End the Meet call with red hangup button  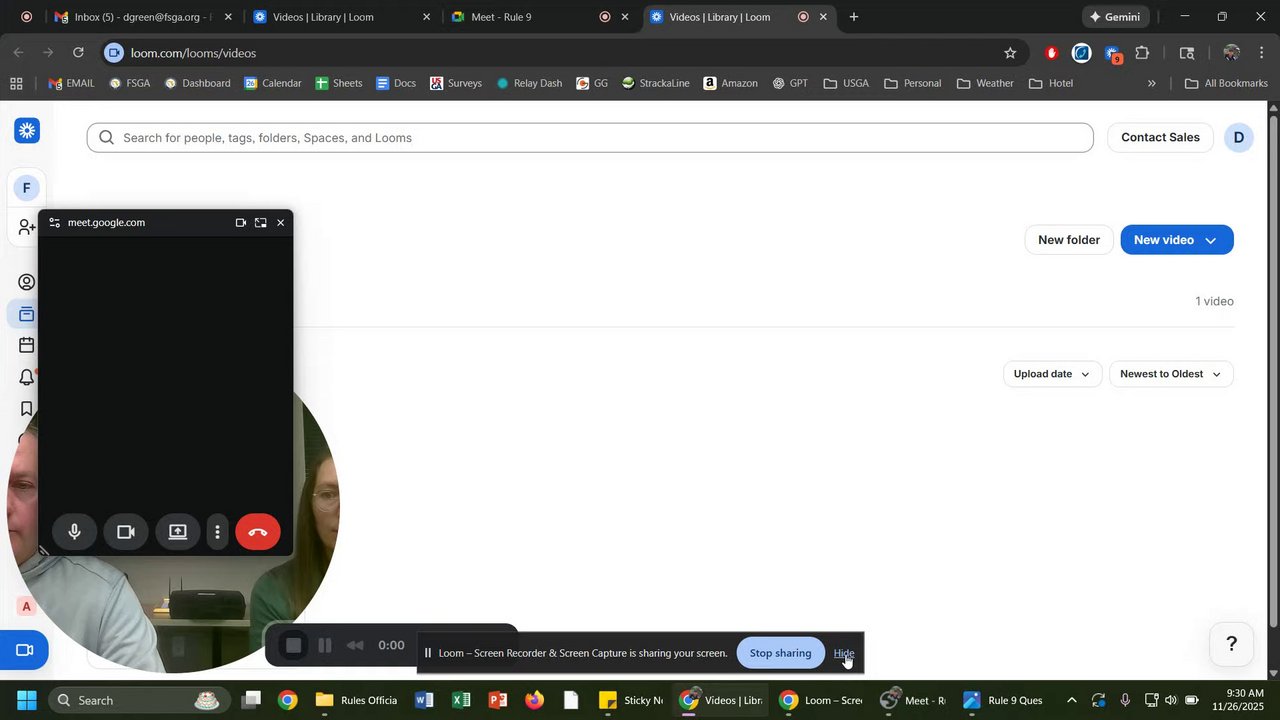click(258, 532)
